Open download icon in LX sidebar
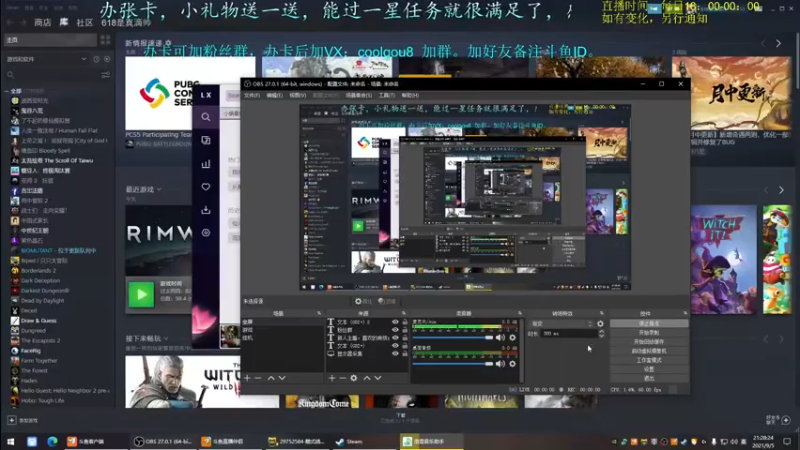Viewport: 800px width, 450px height. (x=206, y=210)
